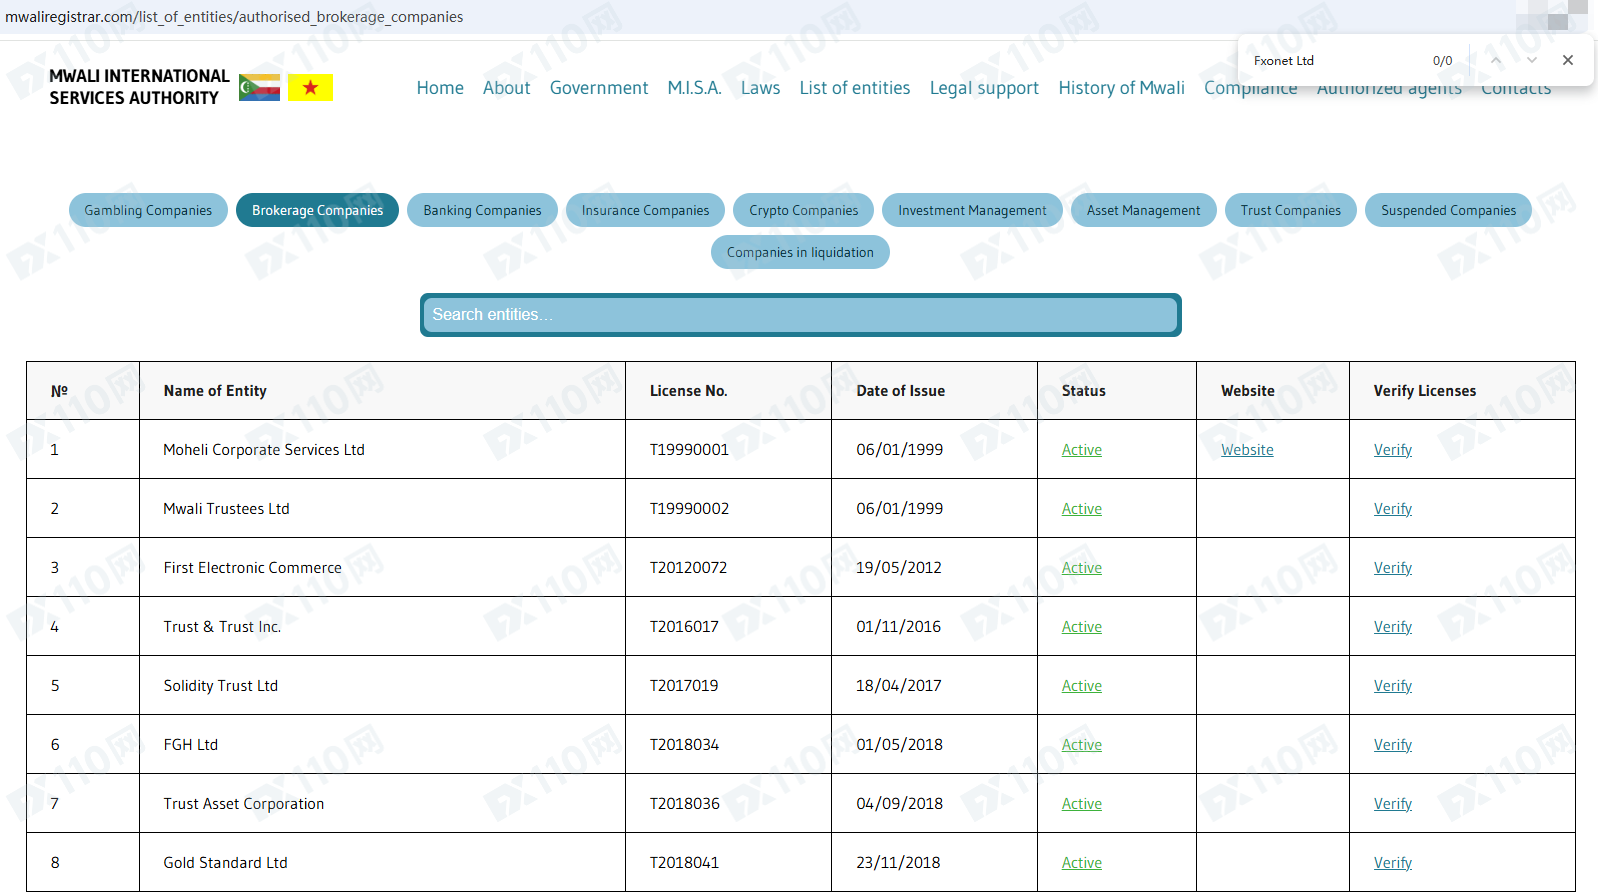Click the Comoros flag icon
Image resolution: width=1598 pixels, height=892 pixels.
[259, 88]
